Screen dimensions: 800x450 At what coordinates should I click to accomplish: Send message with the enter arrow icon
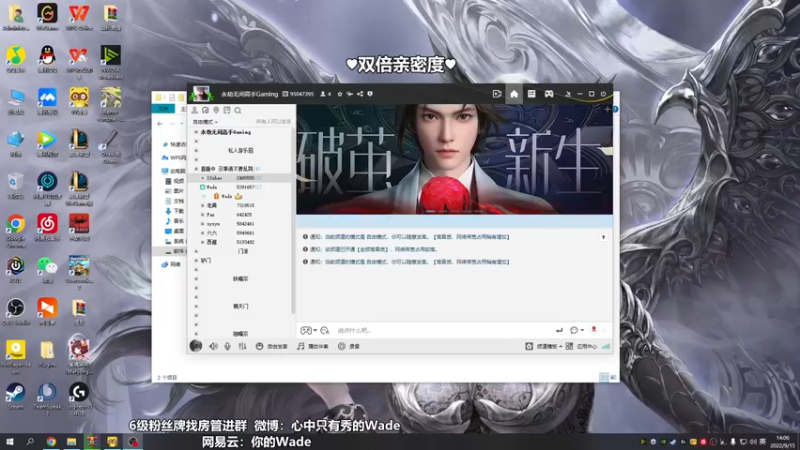tap(559, 331)
